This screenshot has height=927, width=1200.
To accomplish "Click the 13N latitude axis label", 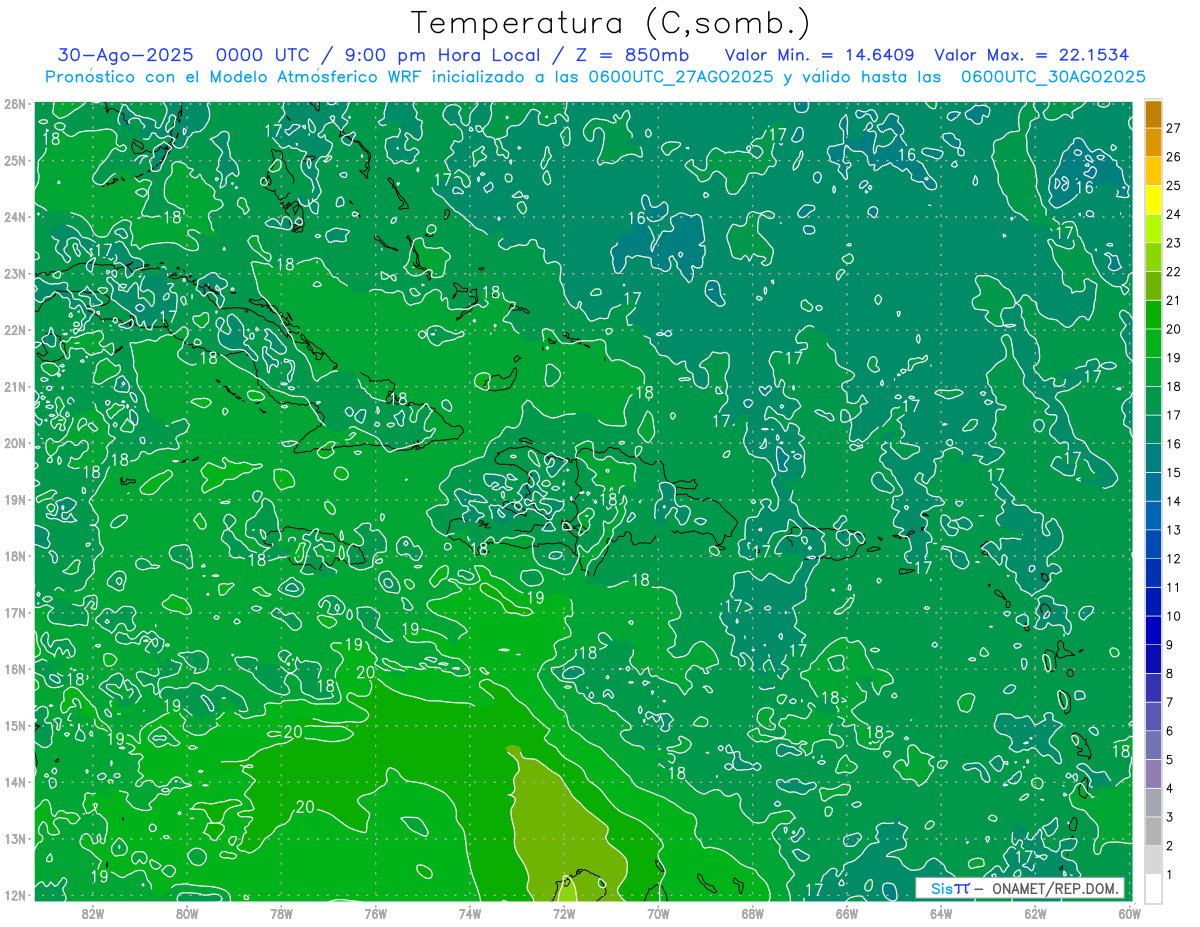I will pyautogui.click(x=14, y=838).
